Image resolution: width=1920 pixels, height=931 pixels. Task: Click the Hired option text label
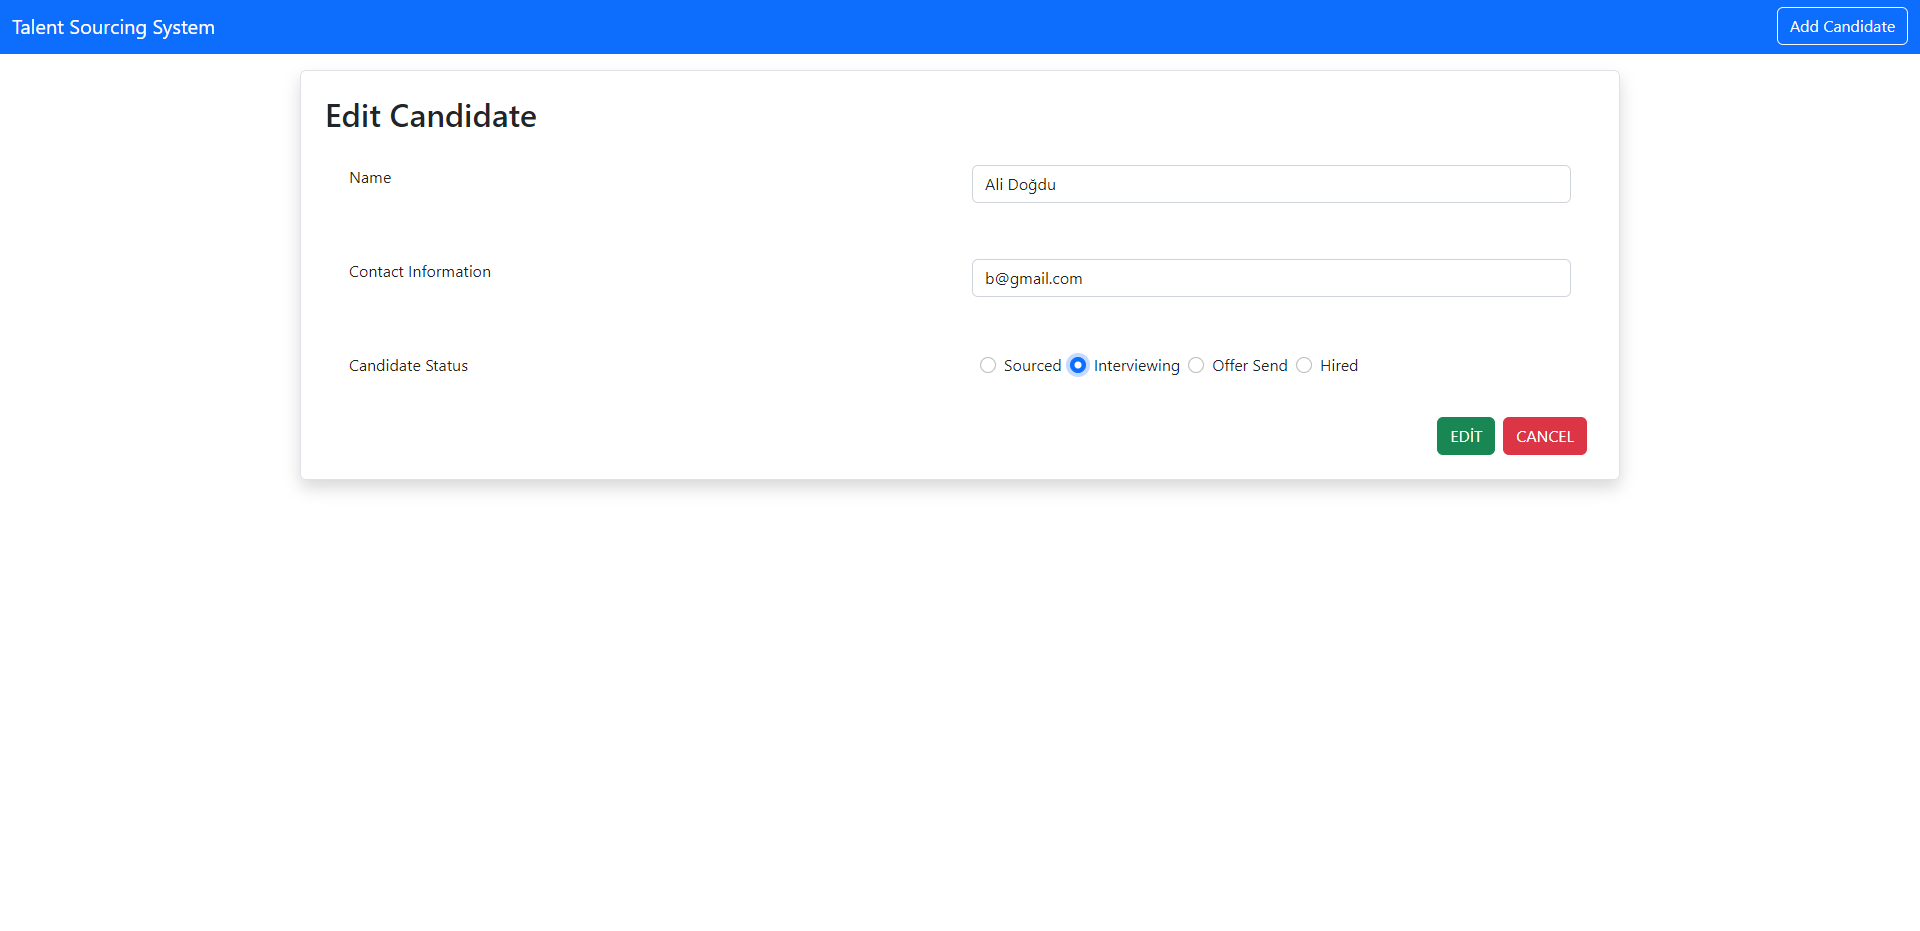click(1340, 365)
